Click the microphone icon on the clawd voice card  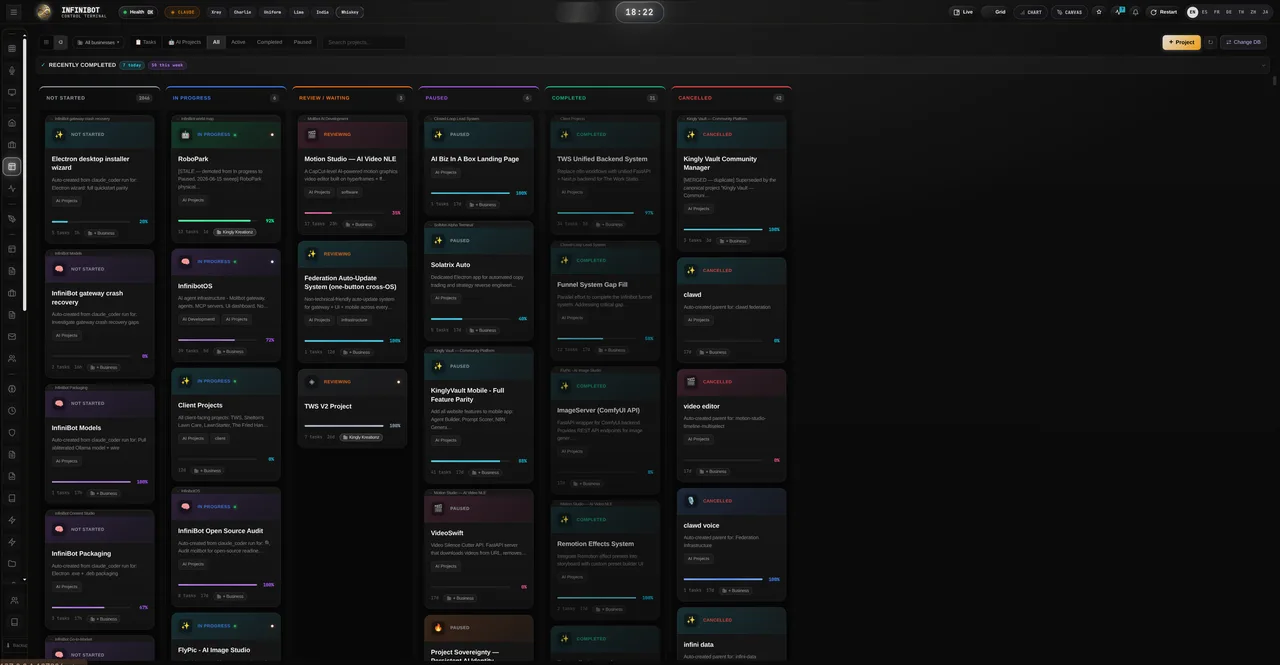point(691,501)
